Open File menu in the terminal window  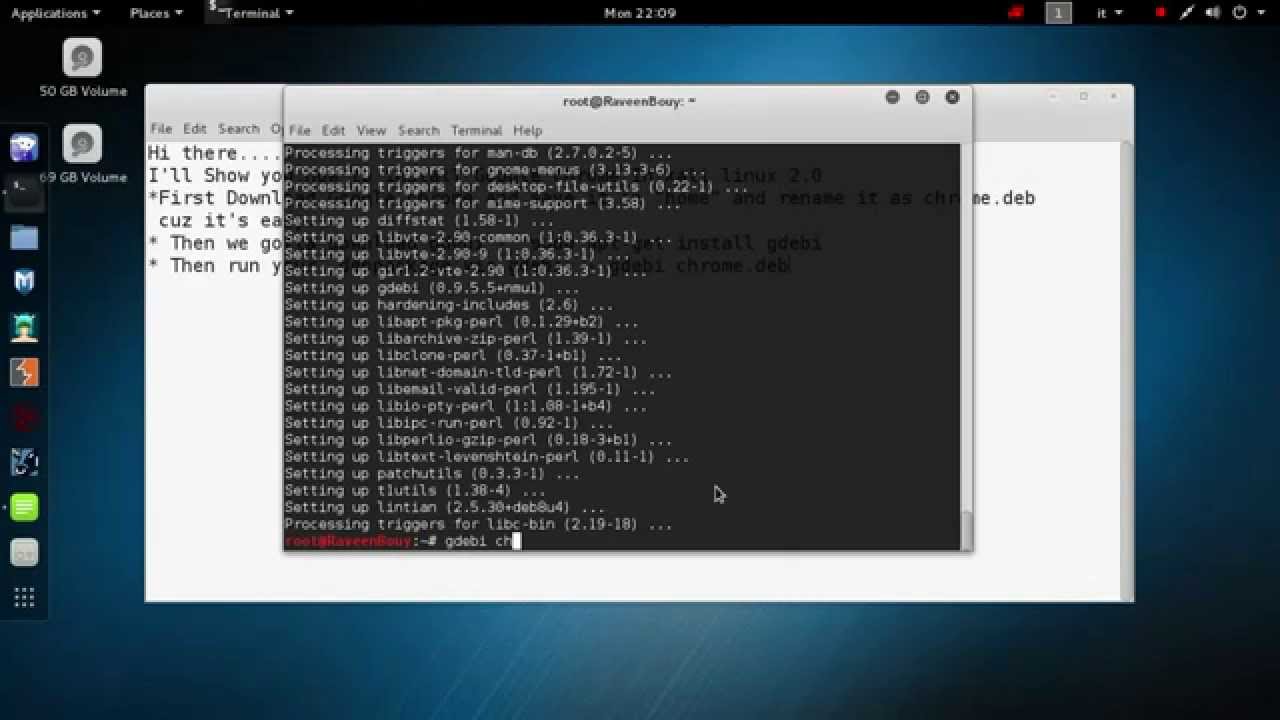299,130
